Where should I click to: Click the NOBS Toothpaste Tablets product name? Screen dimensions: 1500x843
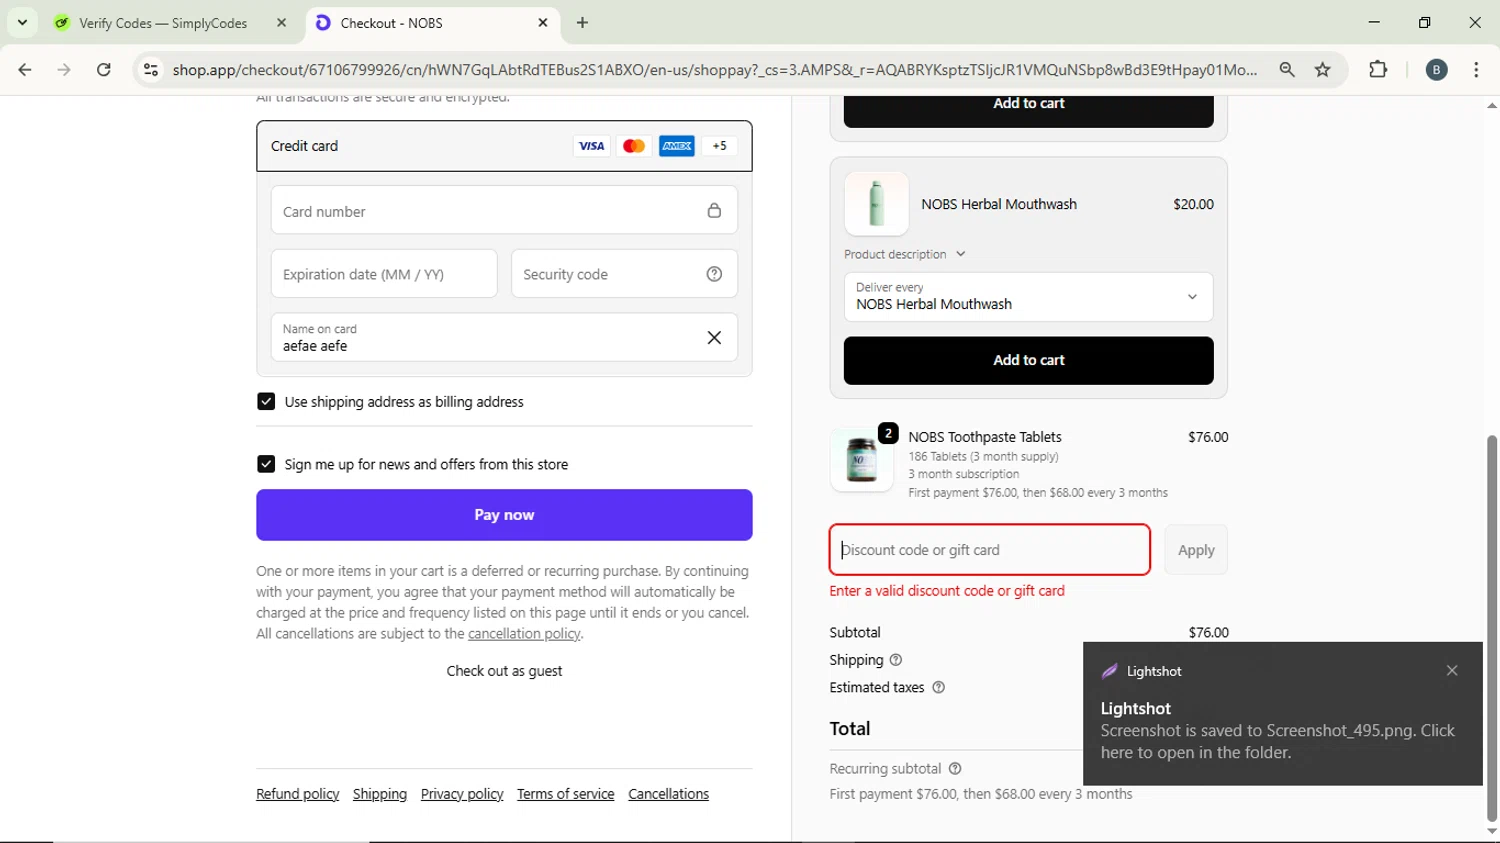(x=985, y=437)
